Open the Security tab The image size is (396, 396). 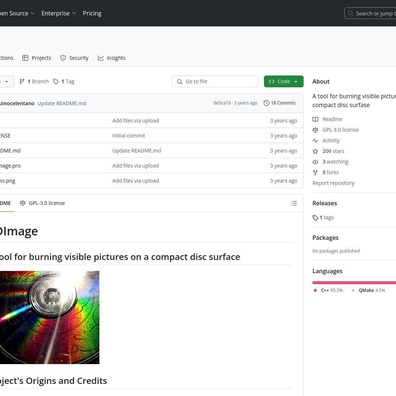[x=74, y=58]
